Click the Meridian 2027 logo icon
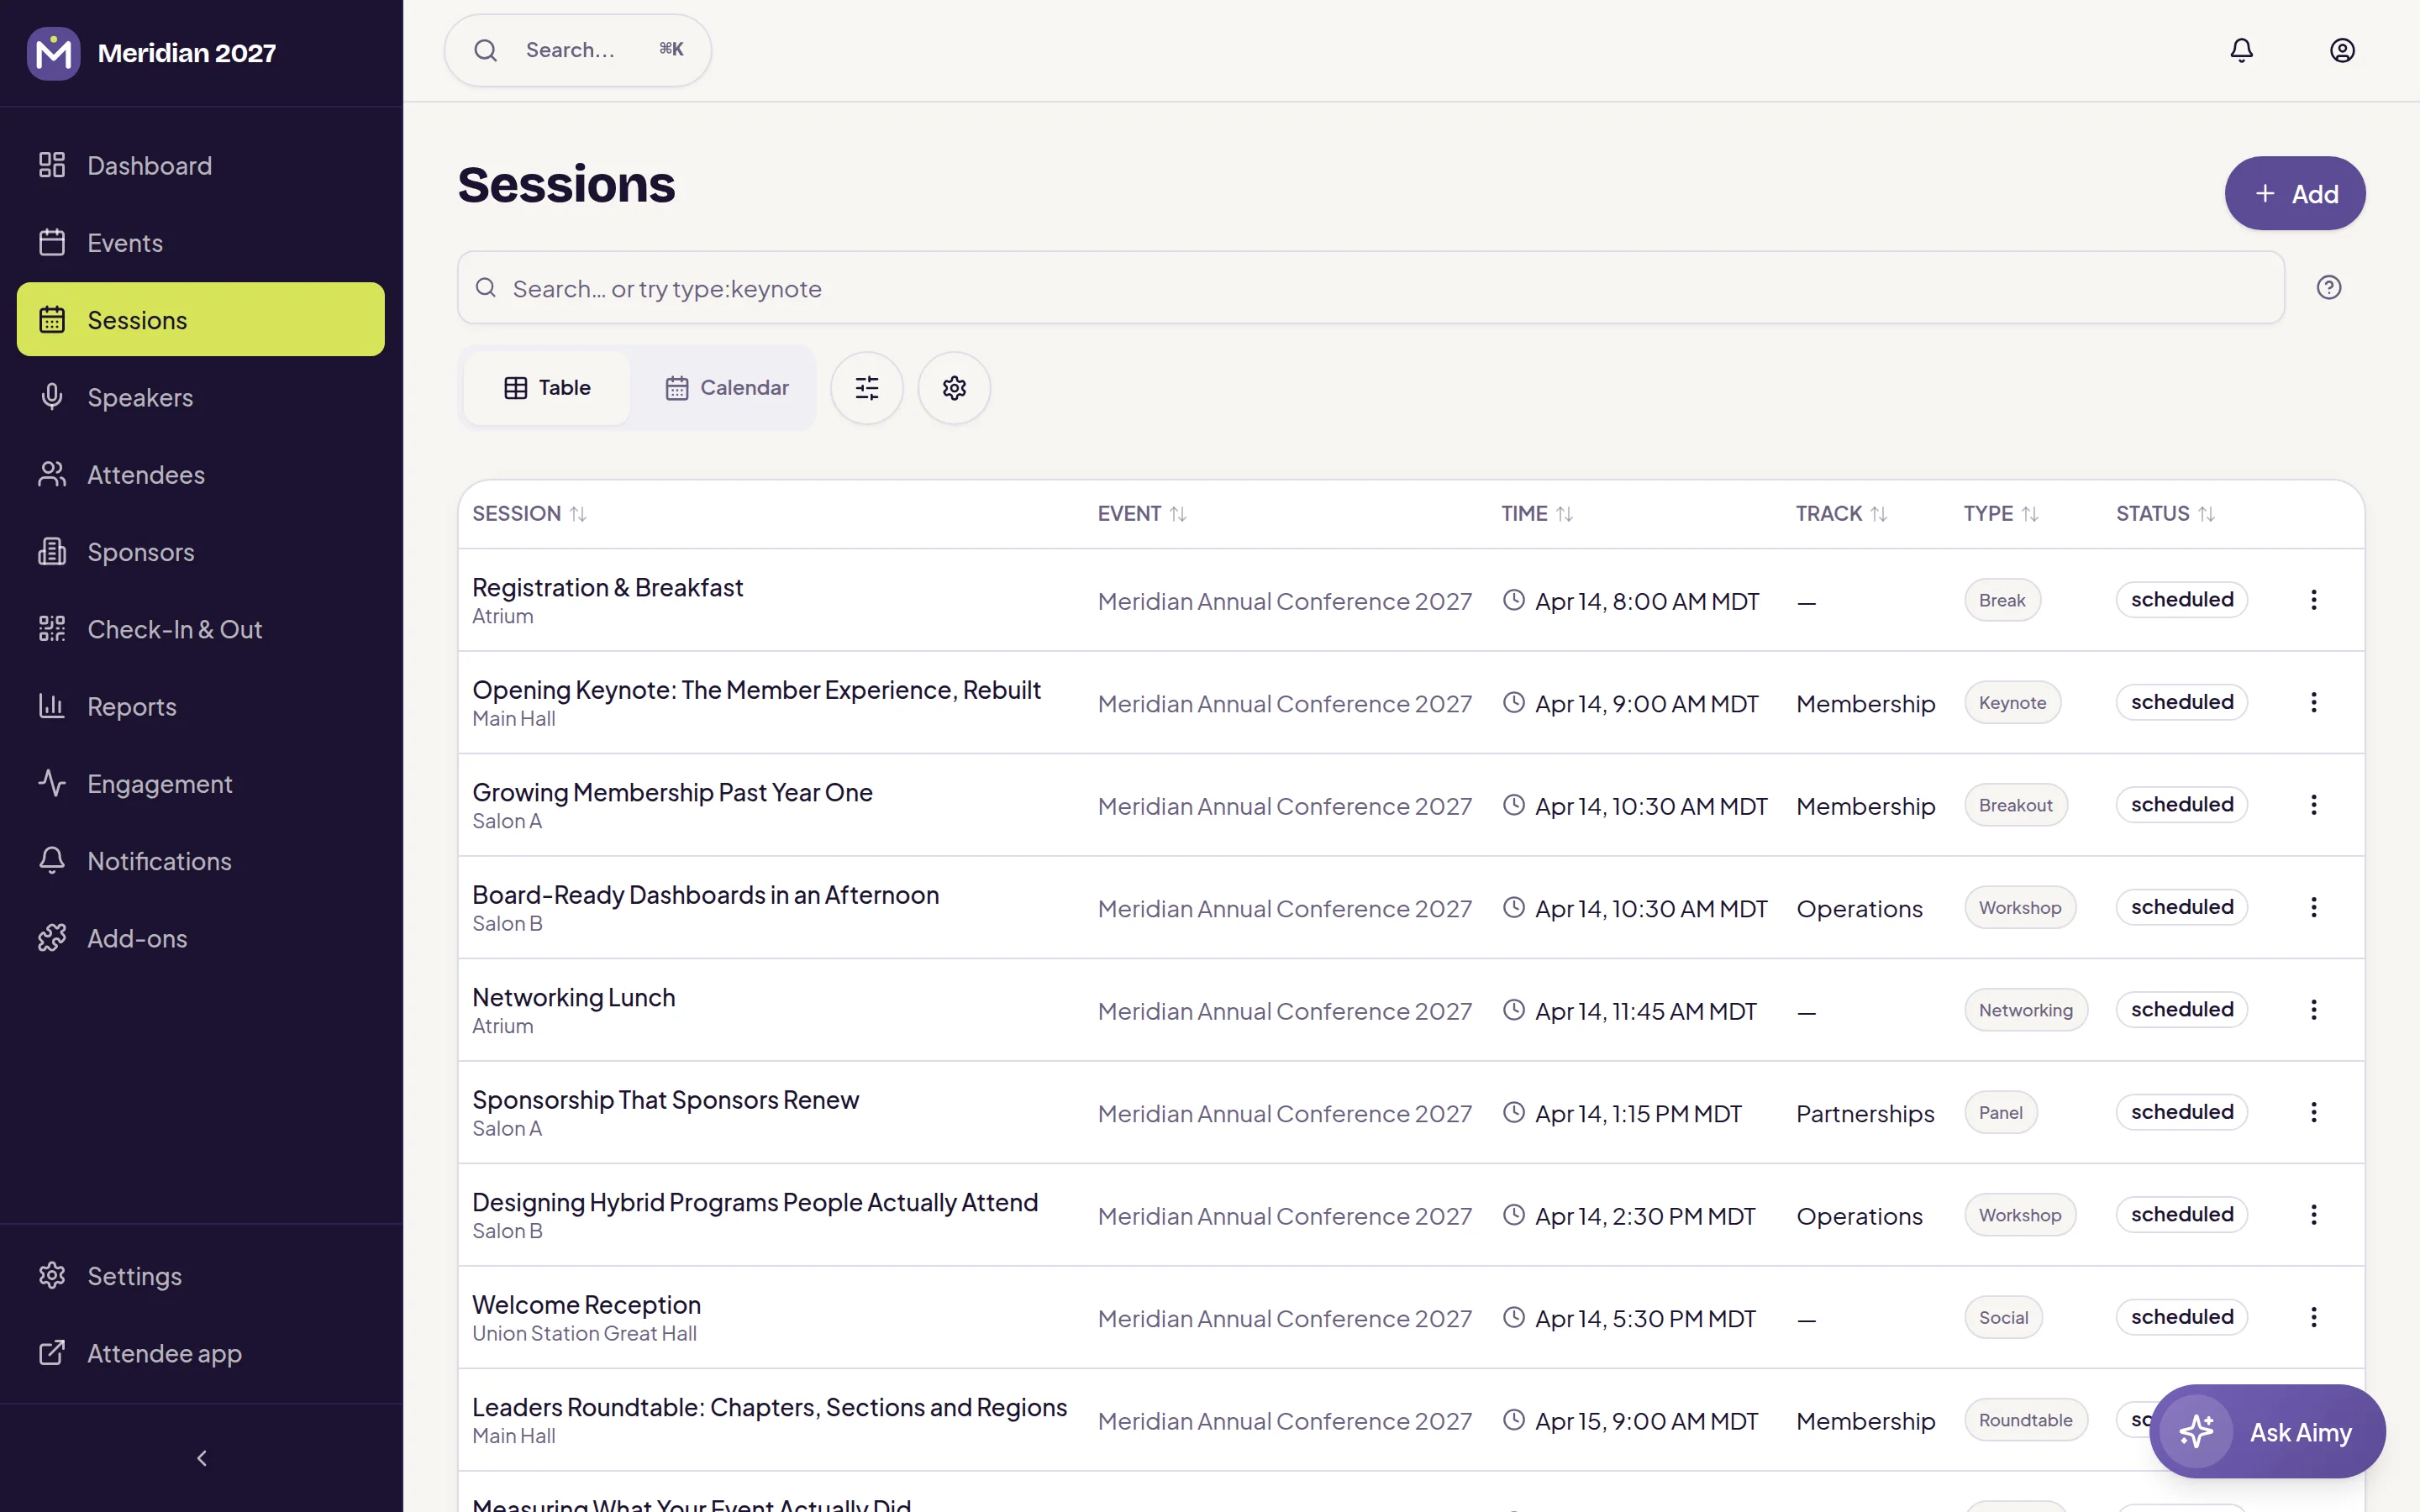Image resolution: width=2420 pixels, height=1512 pixels. click(53, 53)
